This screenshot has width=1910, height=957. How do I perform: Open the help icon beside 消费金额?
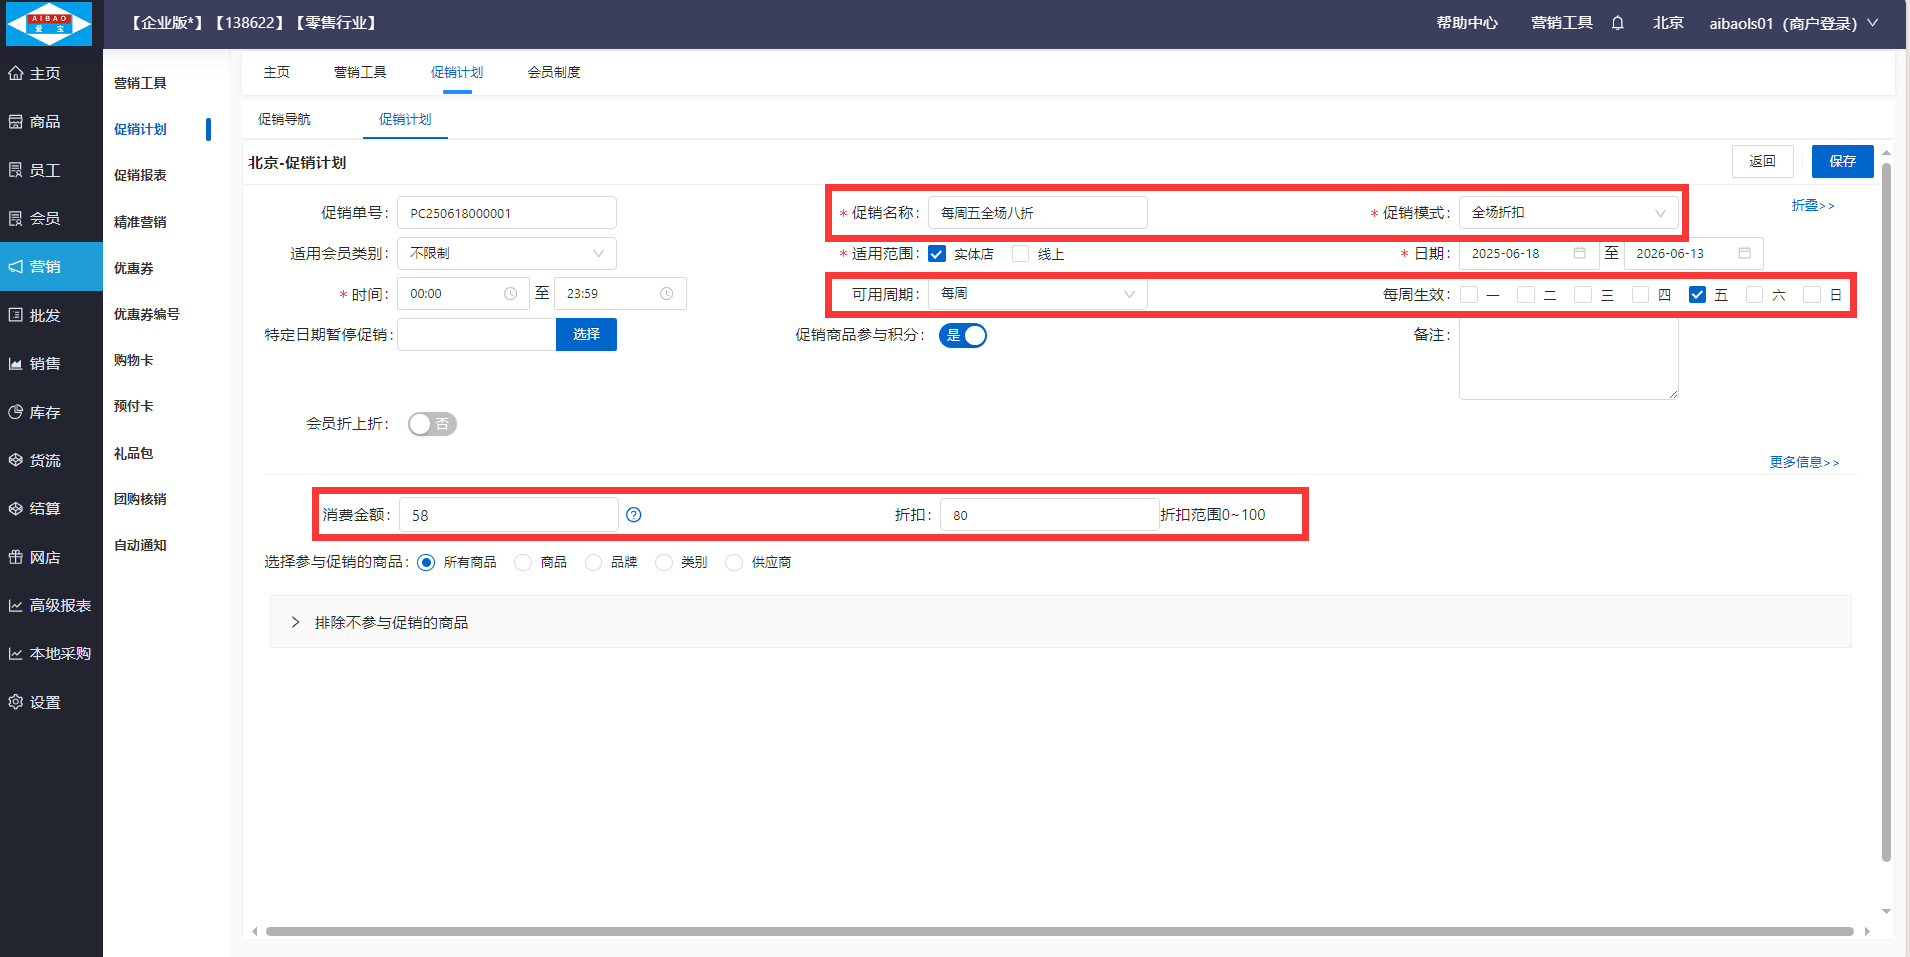click(x=634, y=515)
